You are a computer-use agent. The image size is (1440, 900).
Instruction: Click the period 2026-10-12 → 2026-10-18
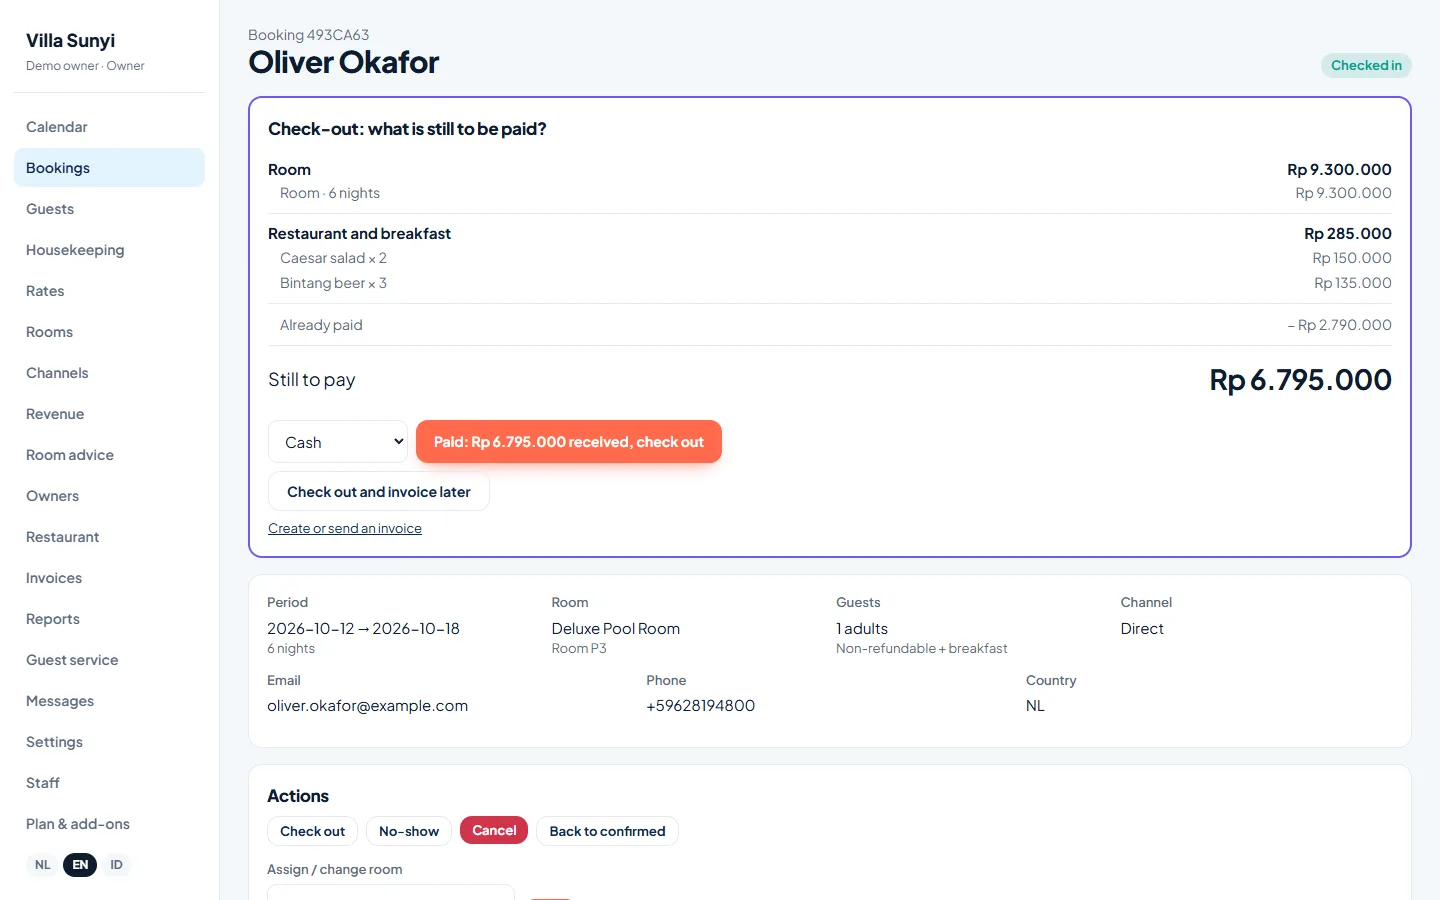pyautogui.click(x=363, y=629)
